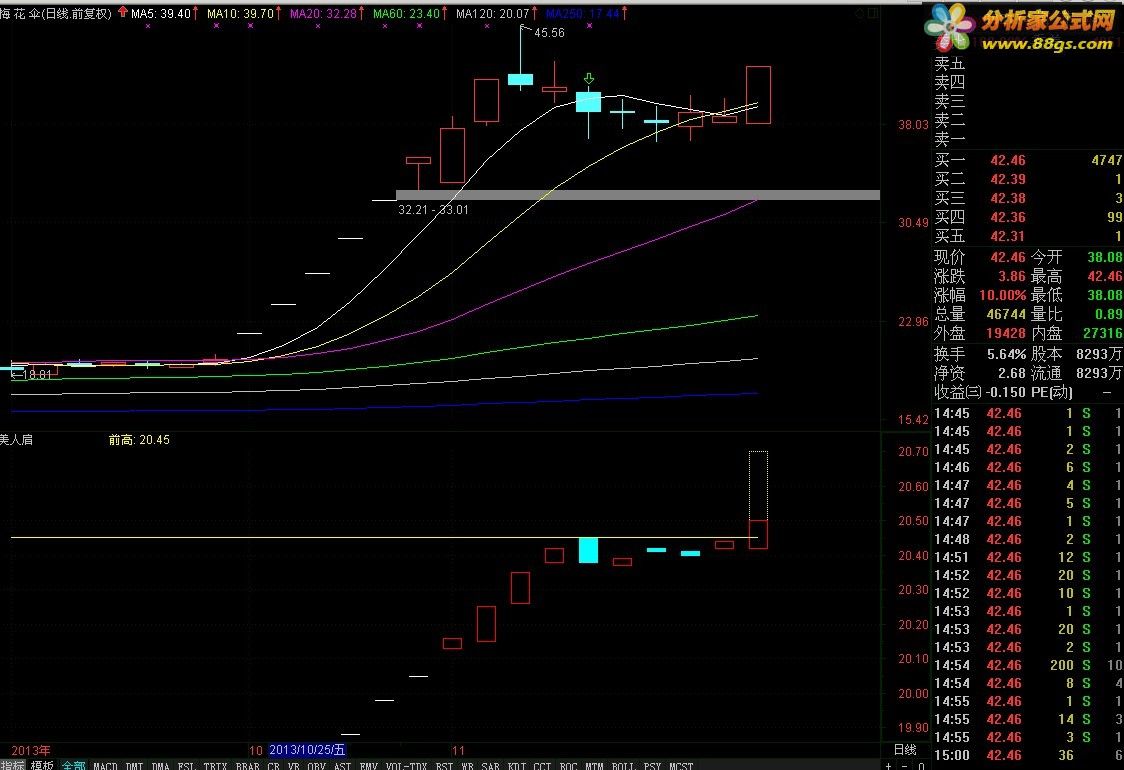Screen dimensions: 1124x770
Task: Choose the BRAR indicator tab
Action: 247,766
